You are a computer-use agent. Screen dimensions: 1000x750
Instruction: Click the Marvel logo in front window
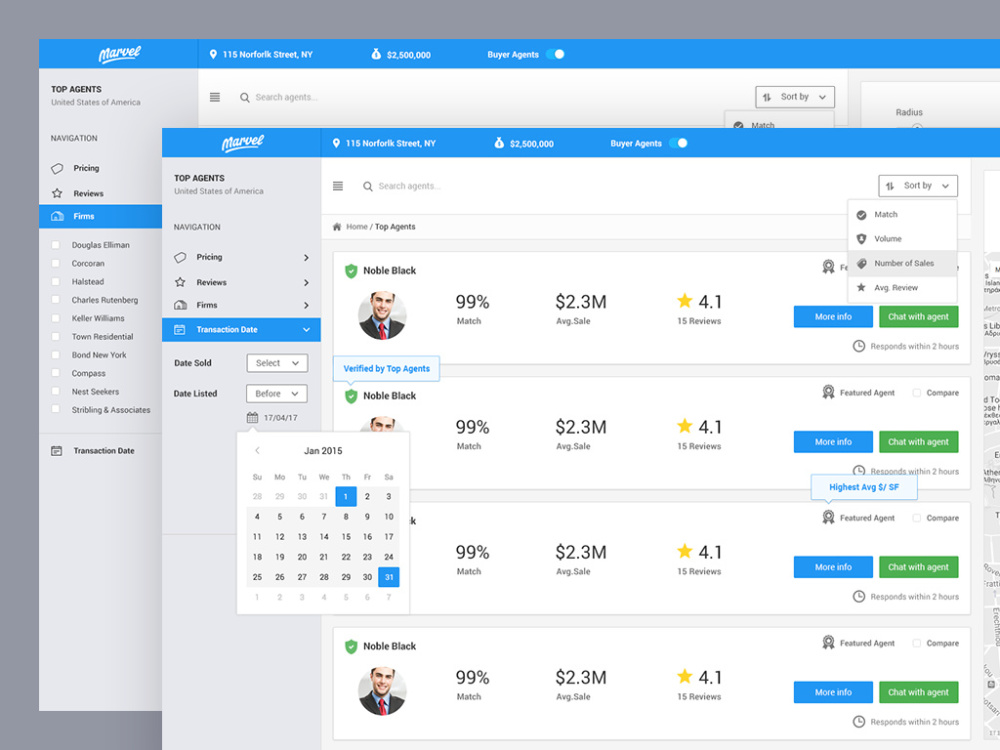tap(242, 143)
